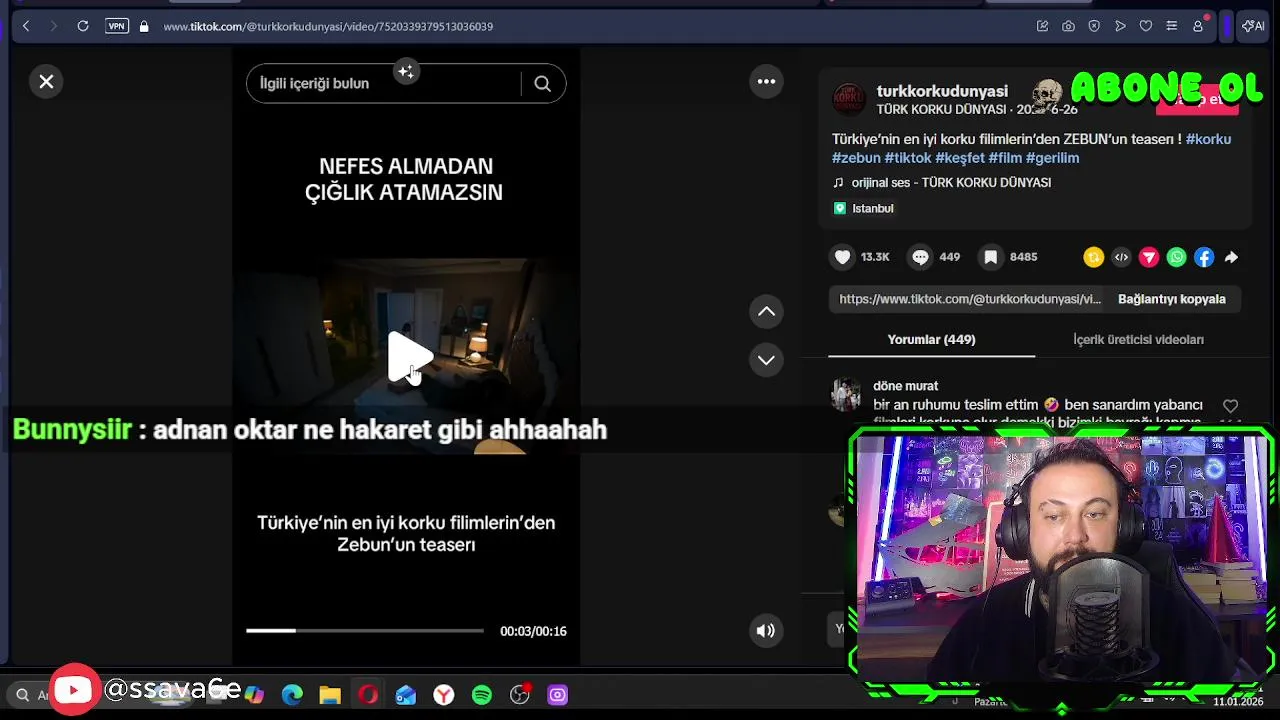Click the comment bubble icon showing 449
The width and height of the screenshot is (1280, 720).
click(920, 257)
